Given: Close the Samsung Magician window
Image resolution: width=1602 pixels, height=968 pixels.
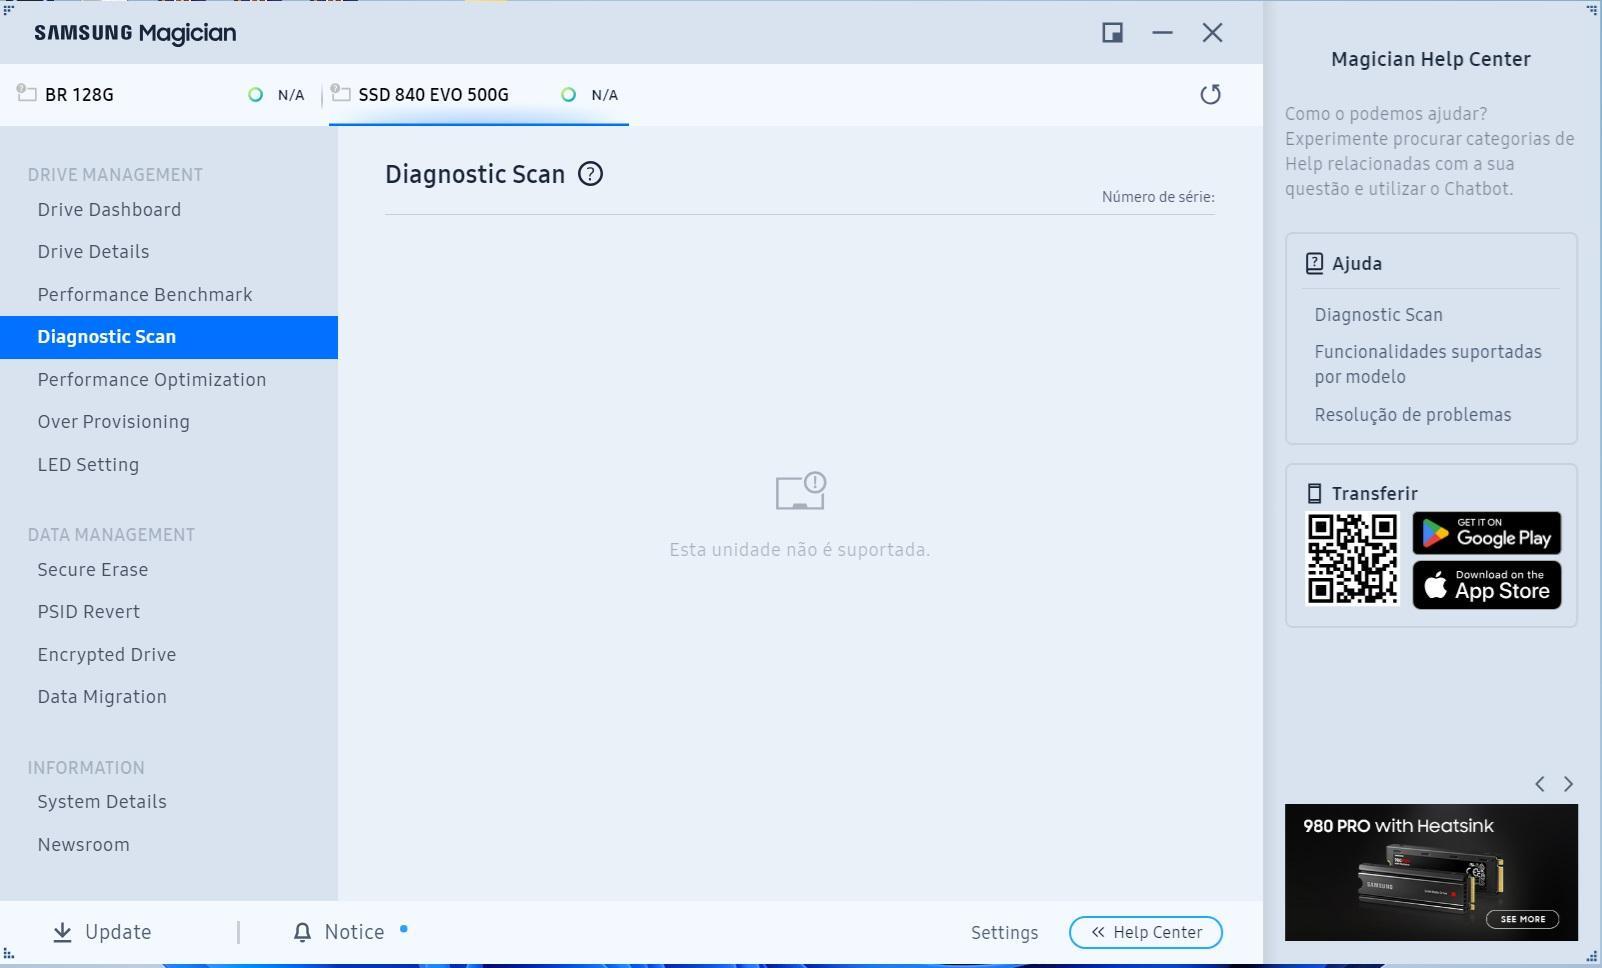Looking at the screenshot, I should point(1212,33).
